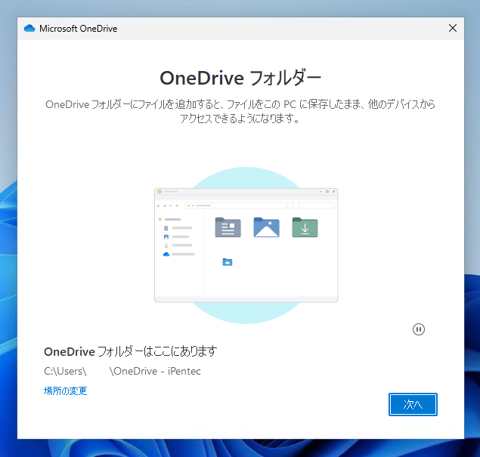Open the 場所の変更 link
Viewport: 480px width, 457px height.
tap(65, 391)
